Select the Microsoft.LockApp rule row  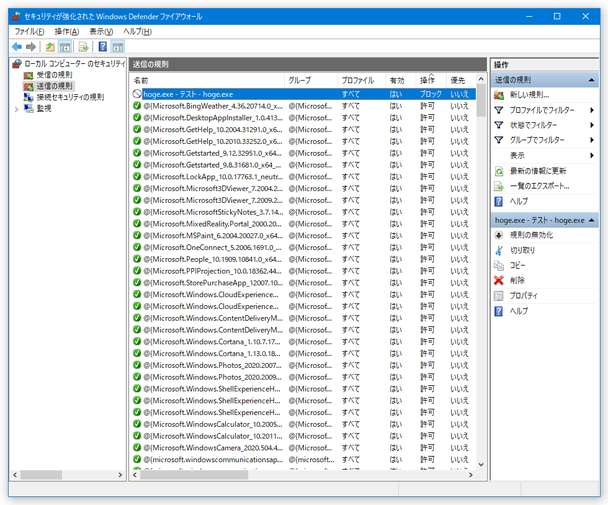point(304,176)
